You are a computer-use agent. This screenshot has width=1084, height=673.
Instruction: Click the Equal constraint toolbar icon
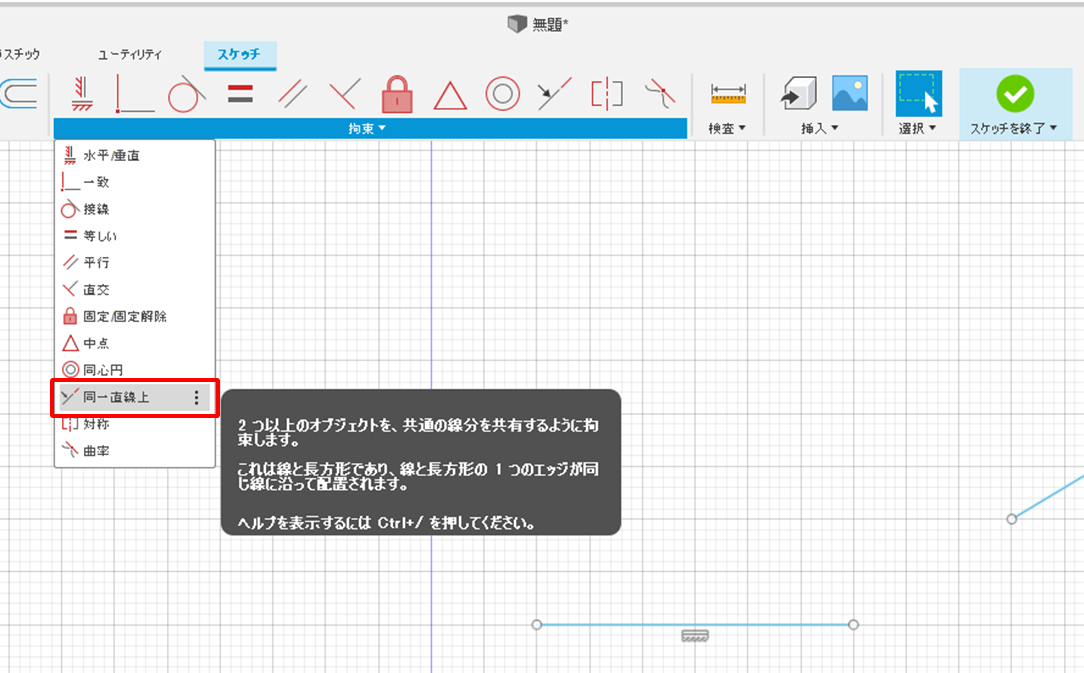point(239,94)
